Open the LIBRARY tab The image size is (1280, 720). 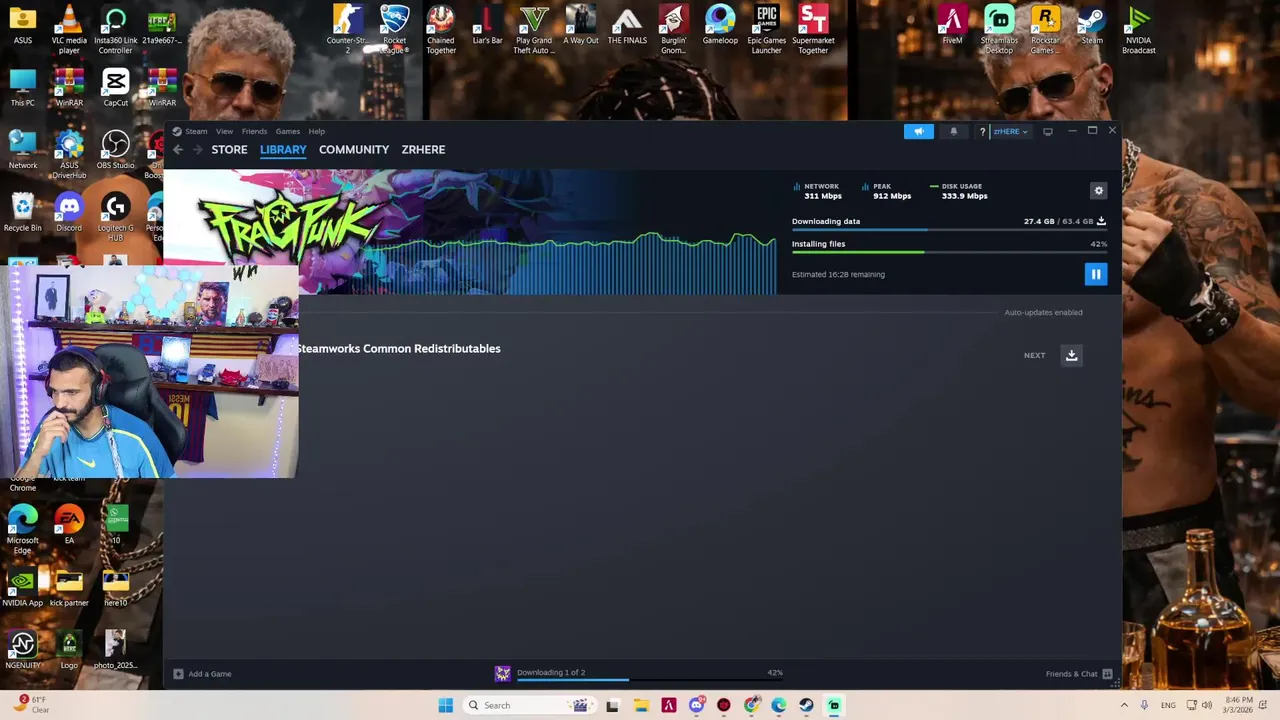[283, 150]
